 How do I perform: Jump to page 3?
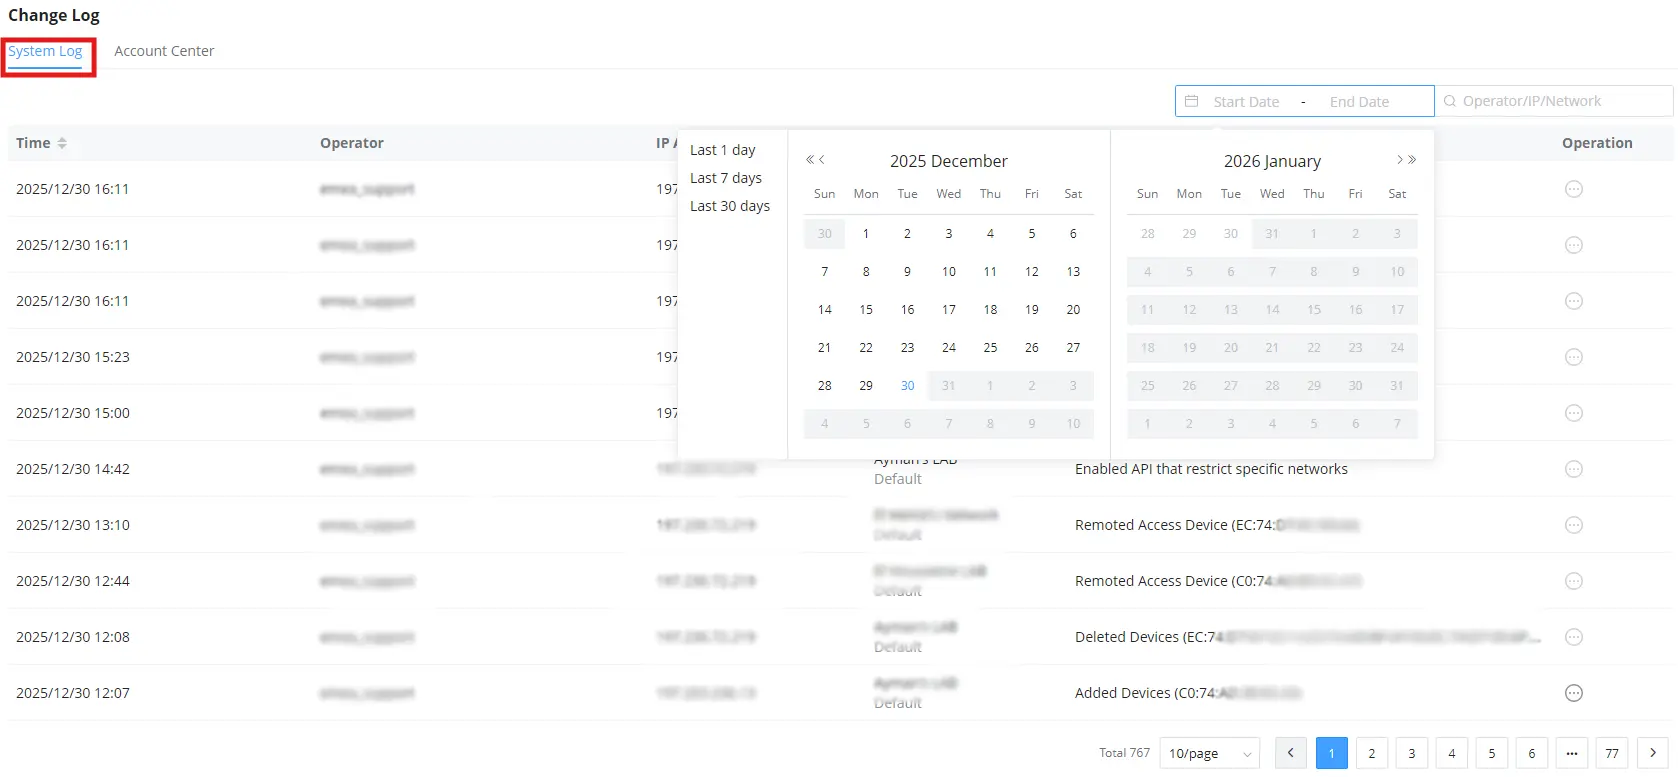pos(1411,753)
